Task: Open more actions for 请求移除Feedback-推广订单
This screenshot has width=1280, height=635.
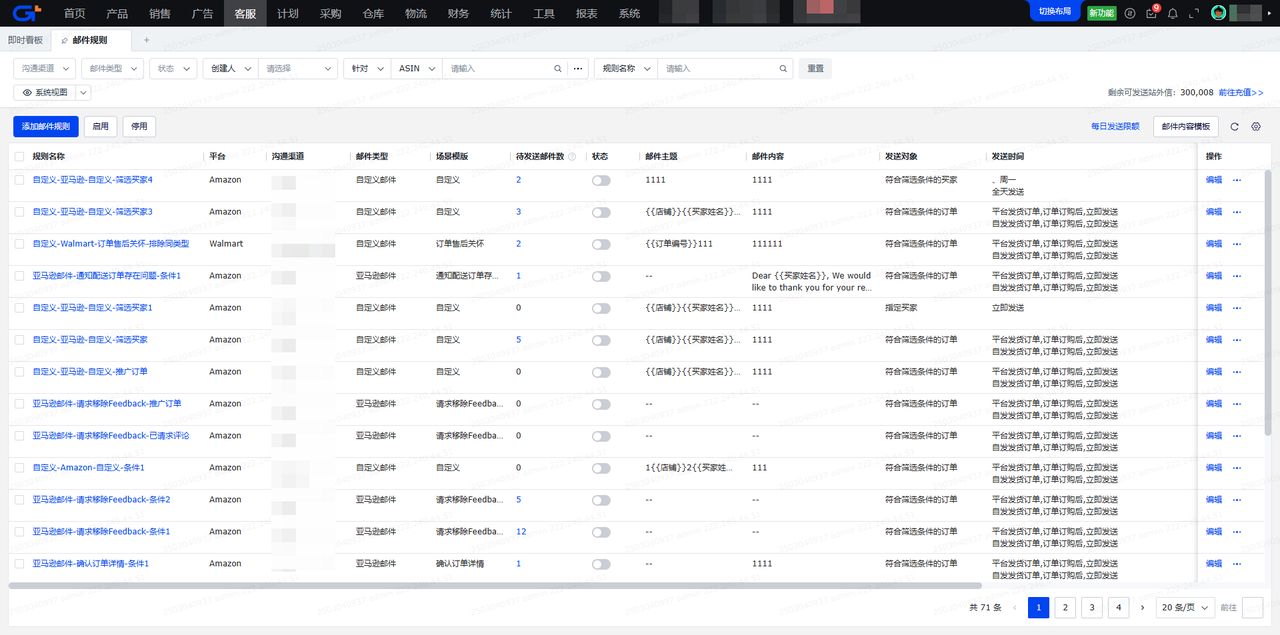Action: (1237, 404)
